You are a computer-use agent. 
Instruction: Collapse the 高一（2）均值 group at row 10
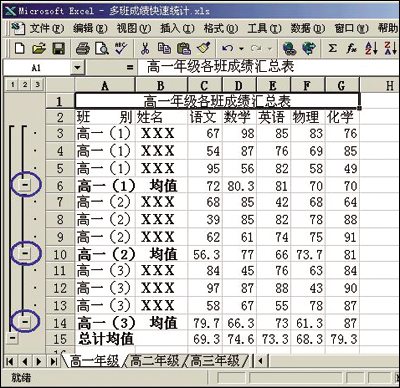(x=25, y=254)
